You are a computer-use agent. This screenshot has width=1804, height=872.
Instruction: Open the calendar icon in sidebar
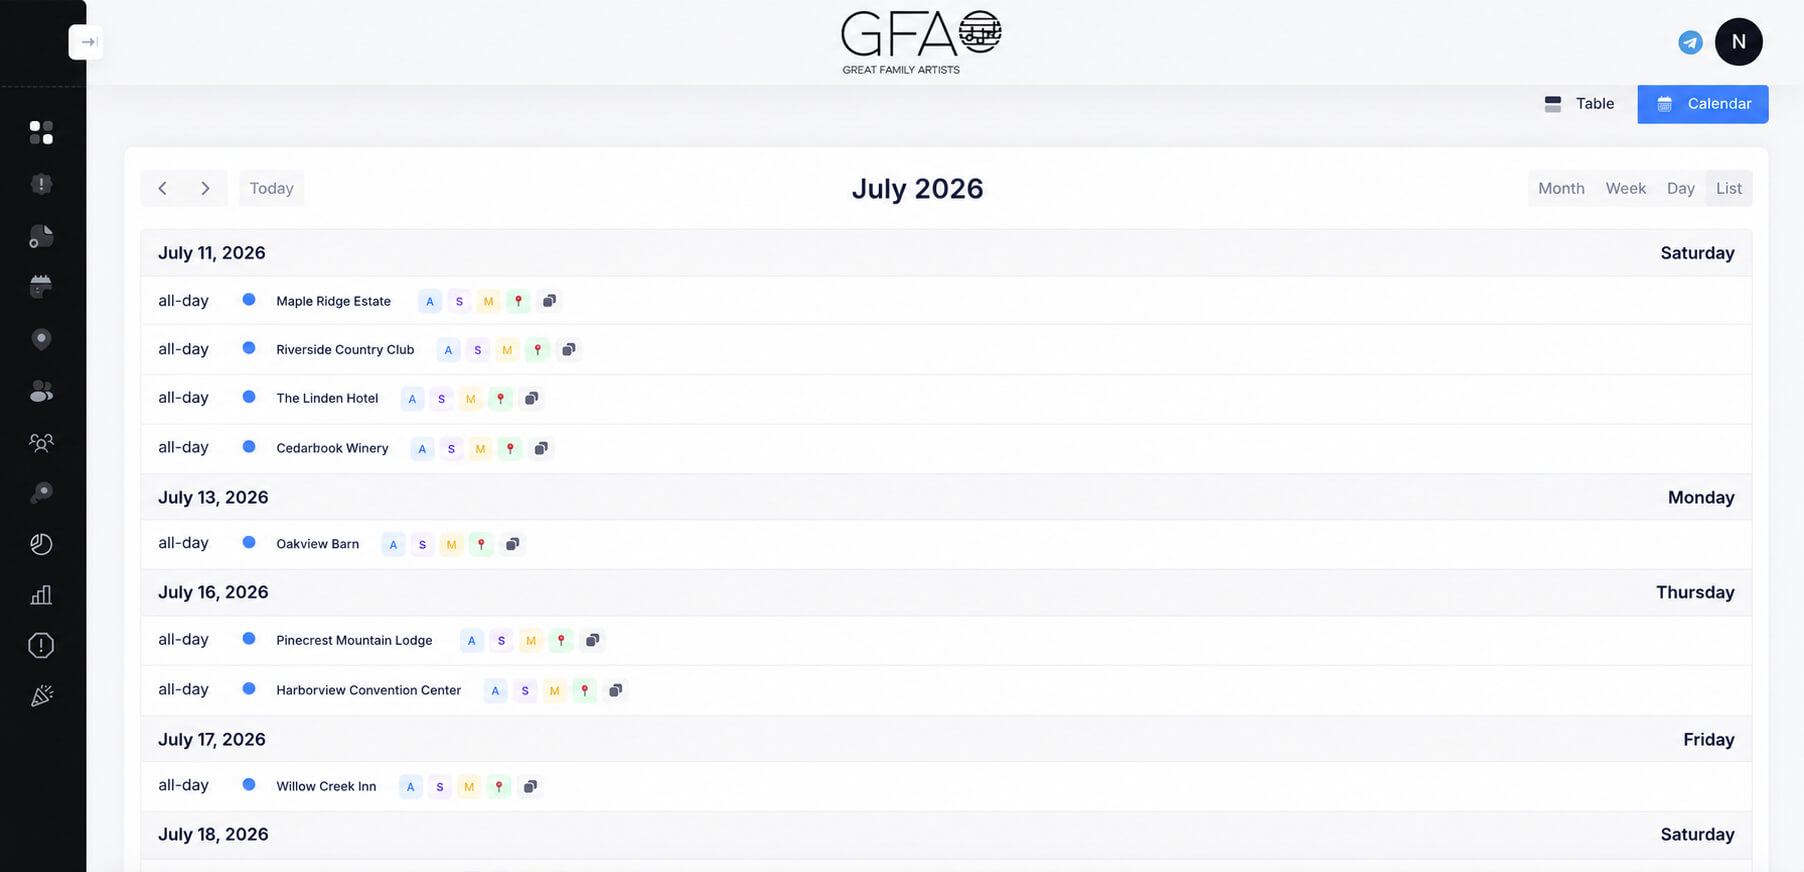pyautogui.click(x=41, y=287)
